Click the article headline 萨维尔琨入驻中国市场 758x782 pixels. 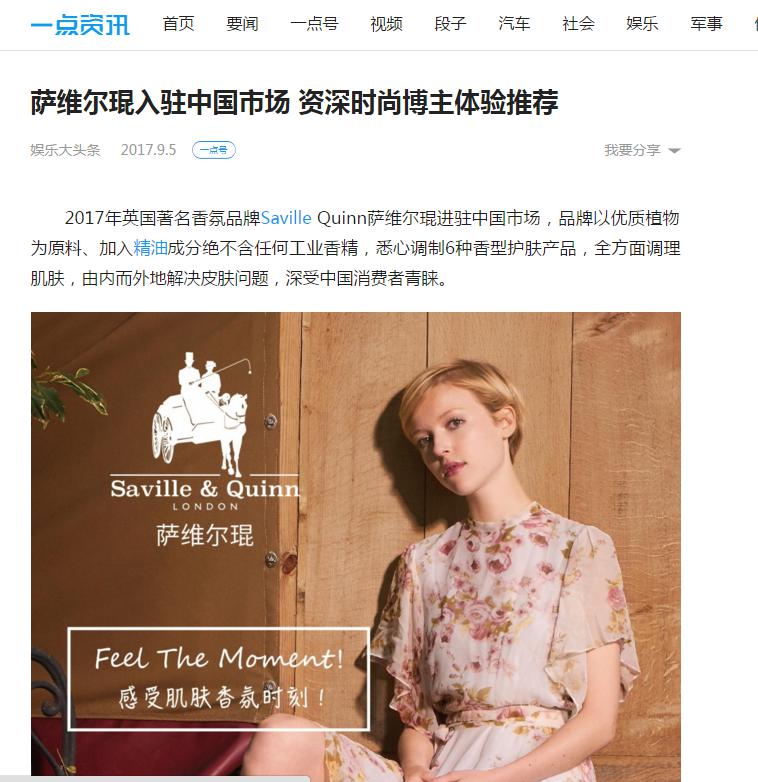point(160,102)
